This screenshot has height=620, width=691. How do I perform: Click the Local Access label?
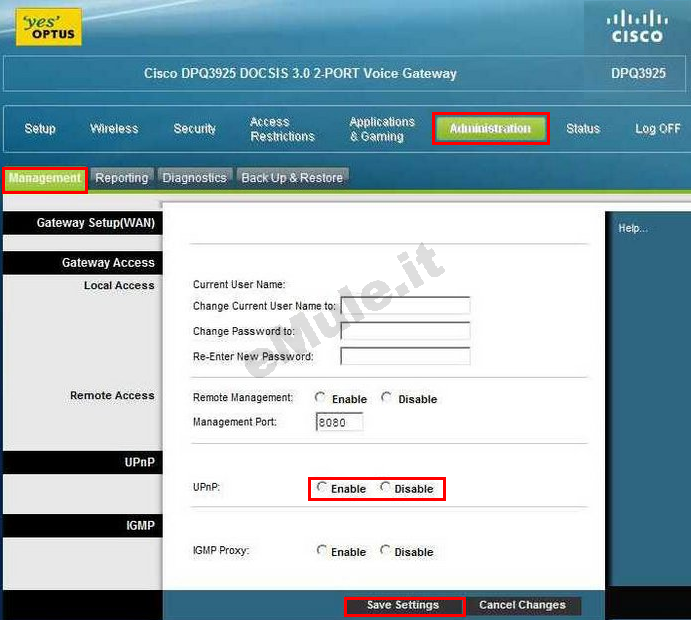(119, 286)
